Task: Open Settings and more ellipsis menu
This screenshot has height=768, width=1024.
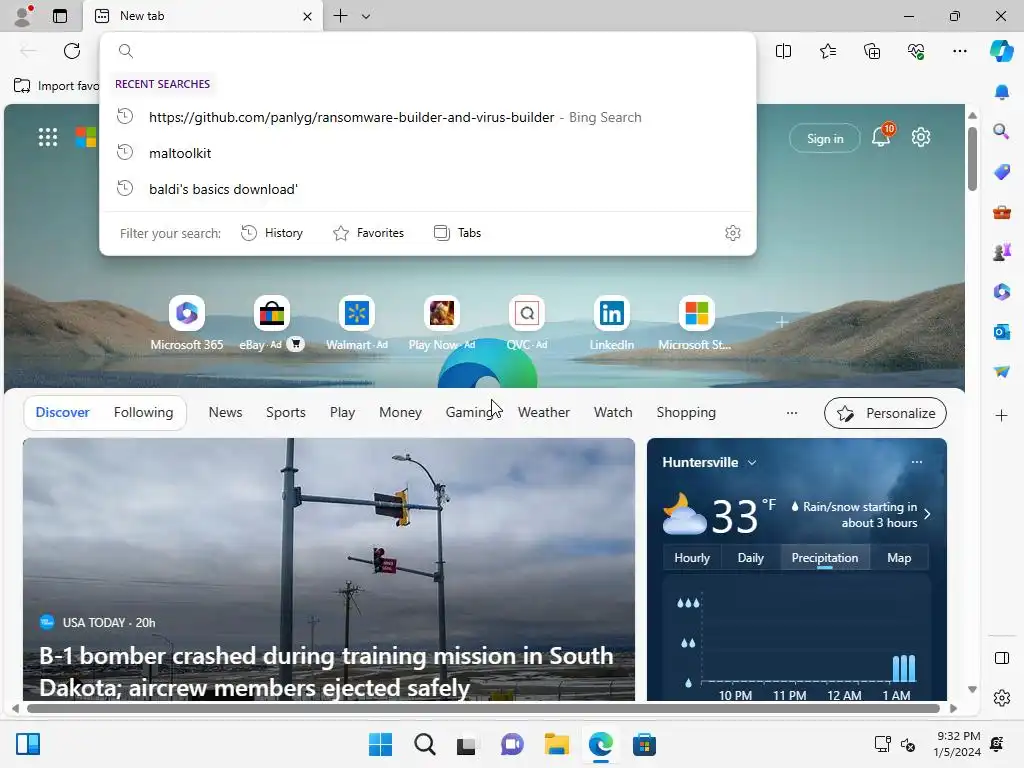Action: coord(959,51)
